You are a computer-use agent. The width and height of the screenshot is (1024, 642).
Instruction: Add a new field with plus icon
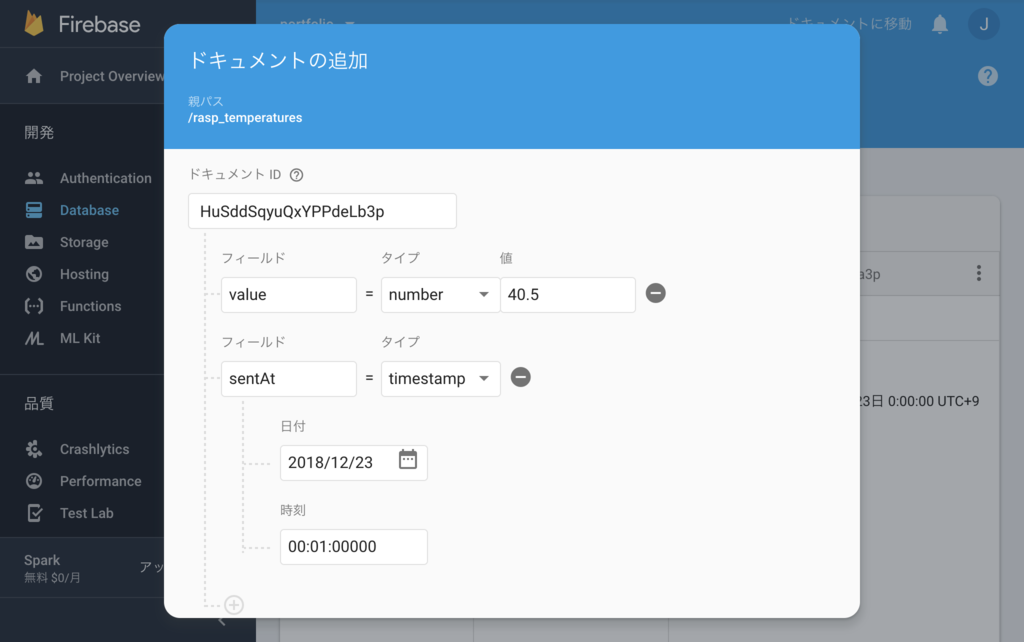point(234,605)
